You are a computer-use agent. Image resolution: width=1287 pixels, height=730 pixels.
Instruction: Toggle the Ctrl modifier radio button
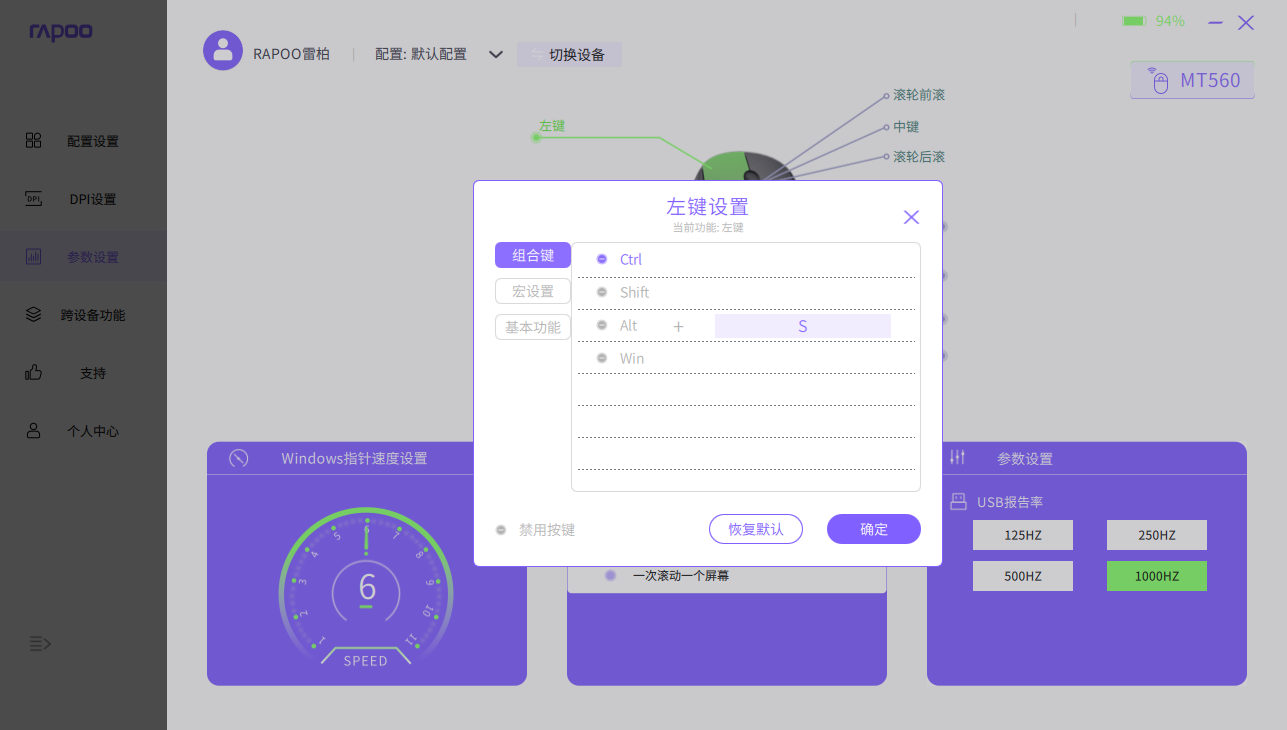point(602,260)
